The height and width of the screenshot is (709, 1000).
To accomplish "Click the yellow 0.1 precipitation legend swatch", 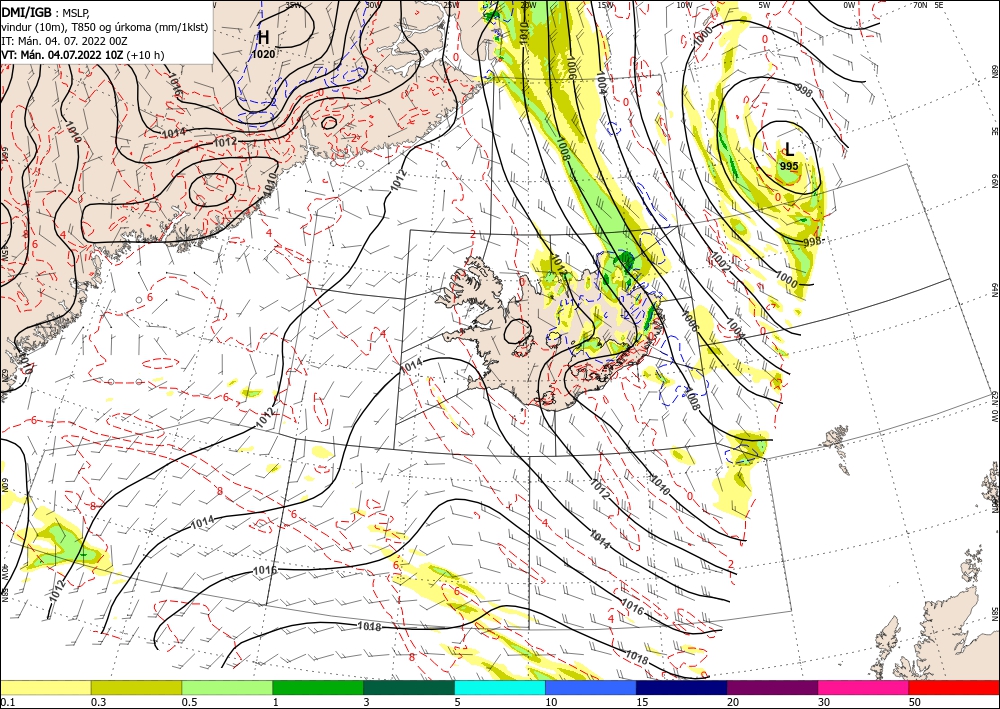I will [45, 687].
